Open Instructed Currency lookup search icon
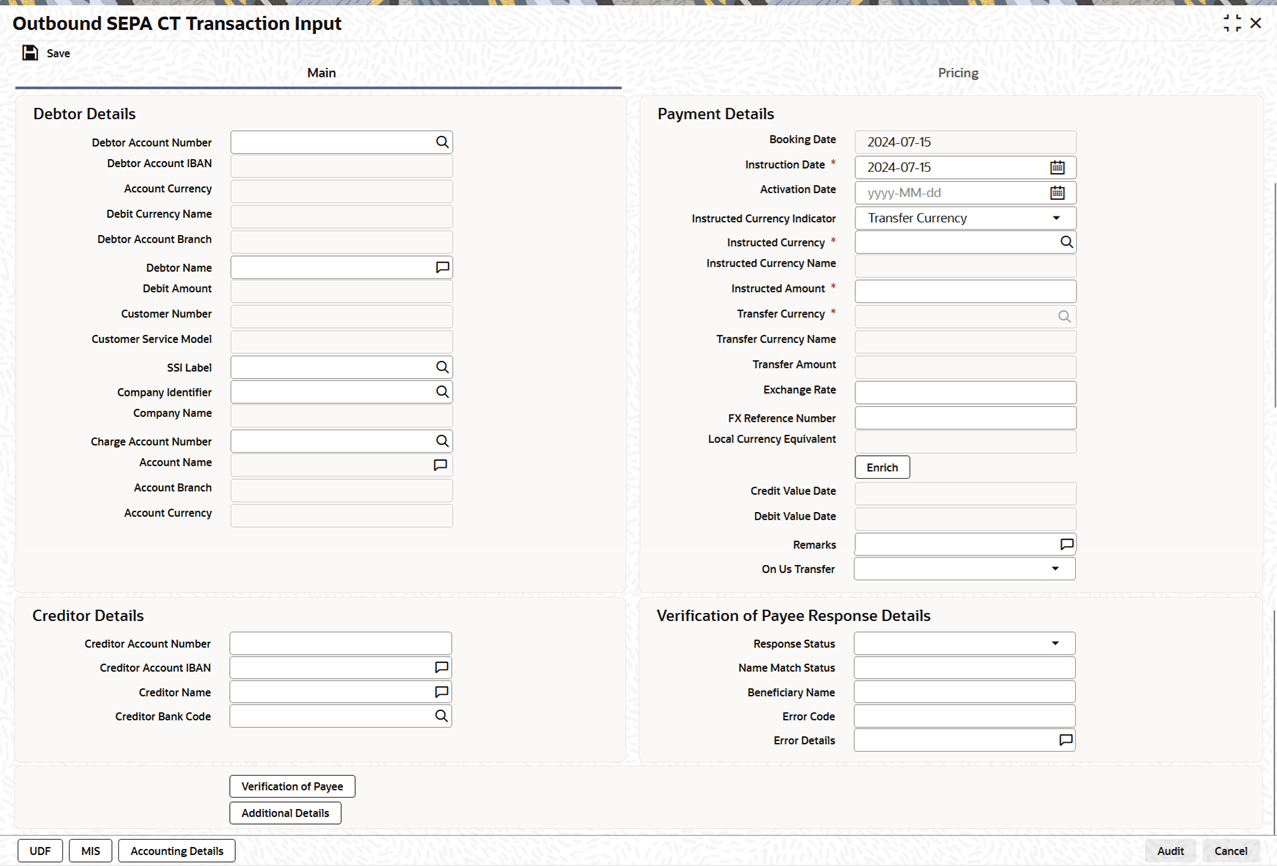 [1066, 242]
